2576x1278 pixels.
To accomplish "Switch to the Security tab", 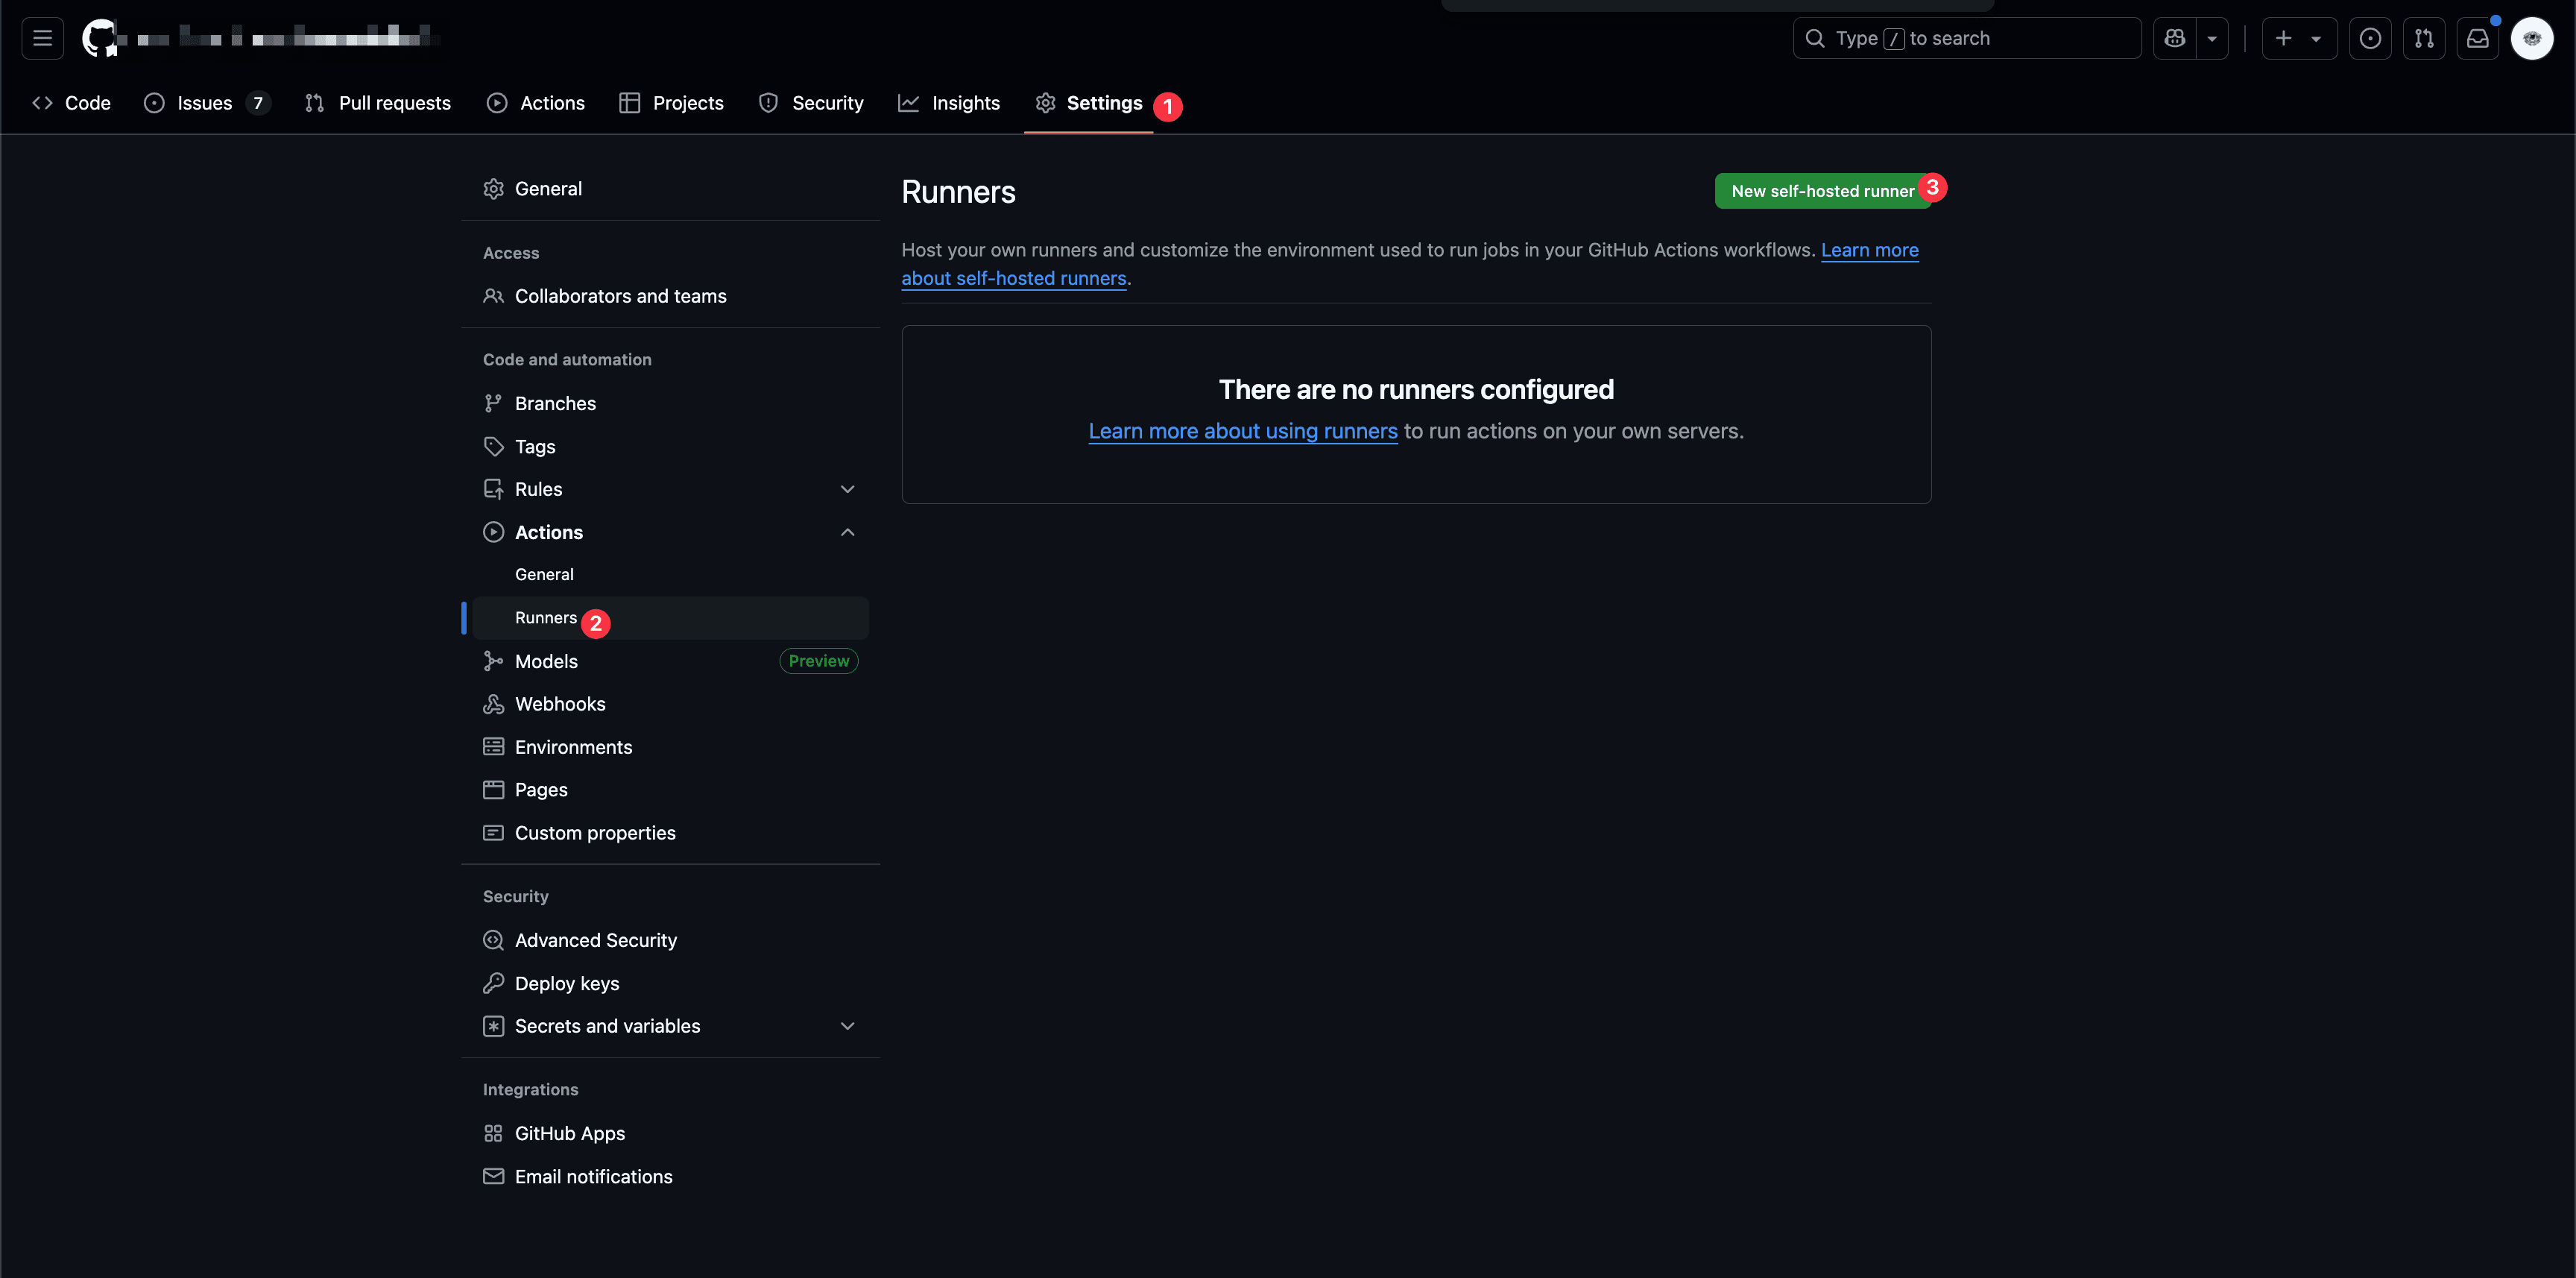I will (x=811, y=103).
